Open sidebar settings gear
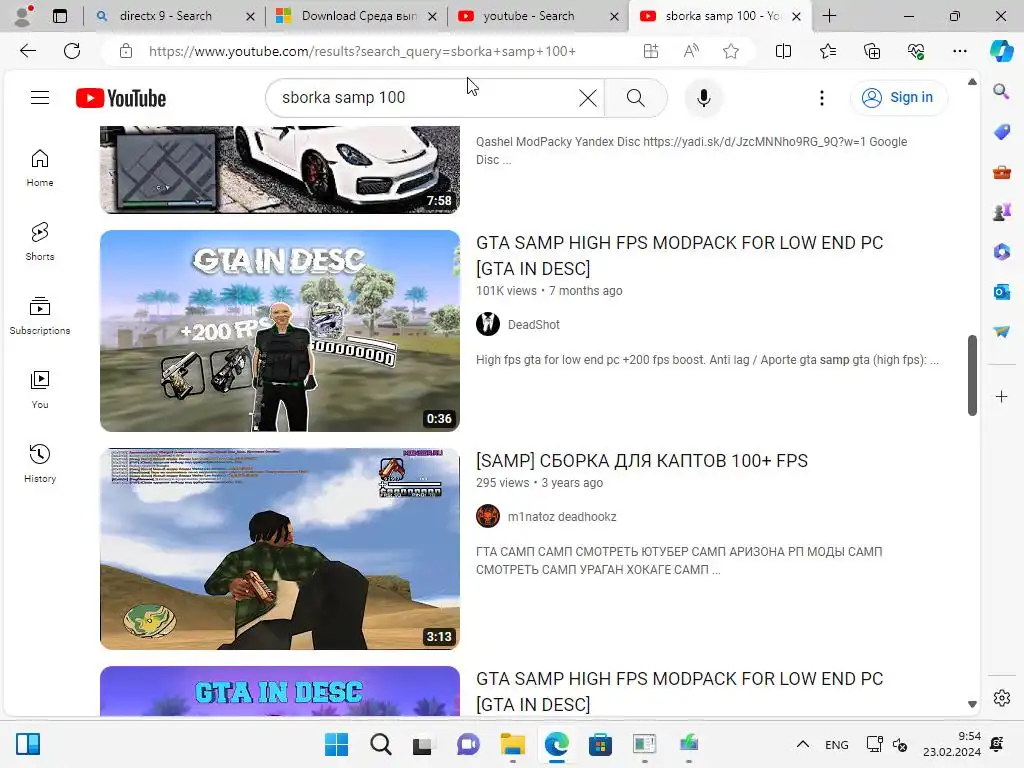The height and width of the screenshot is (768, 1024). (x=1001, y=698)
